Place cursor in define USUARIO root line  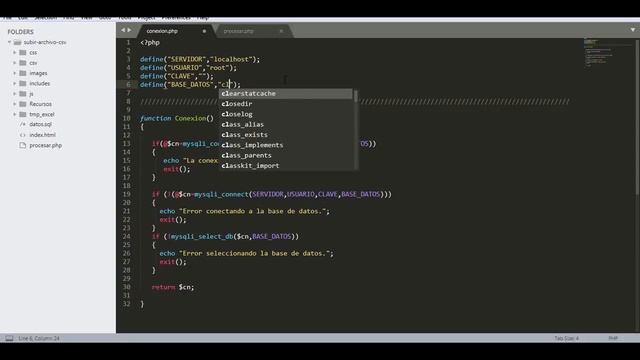188,68
